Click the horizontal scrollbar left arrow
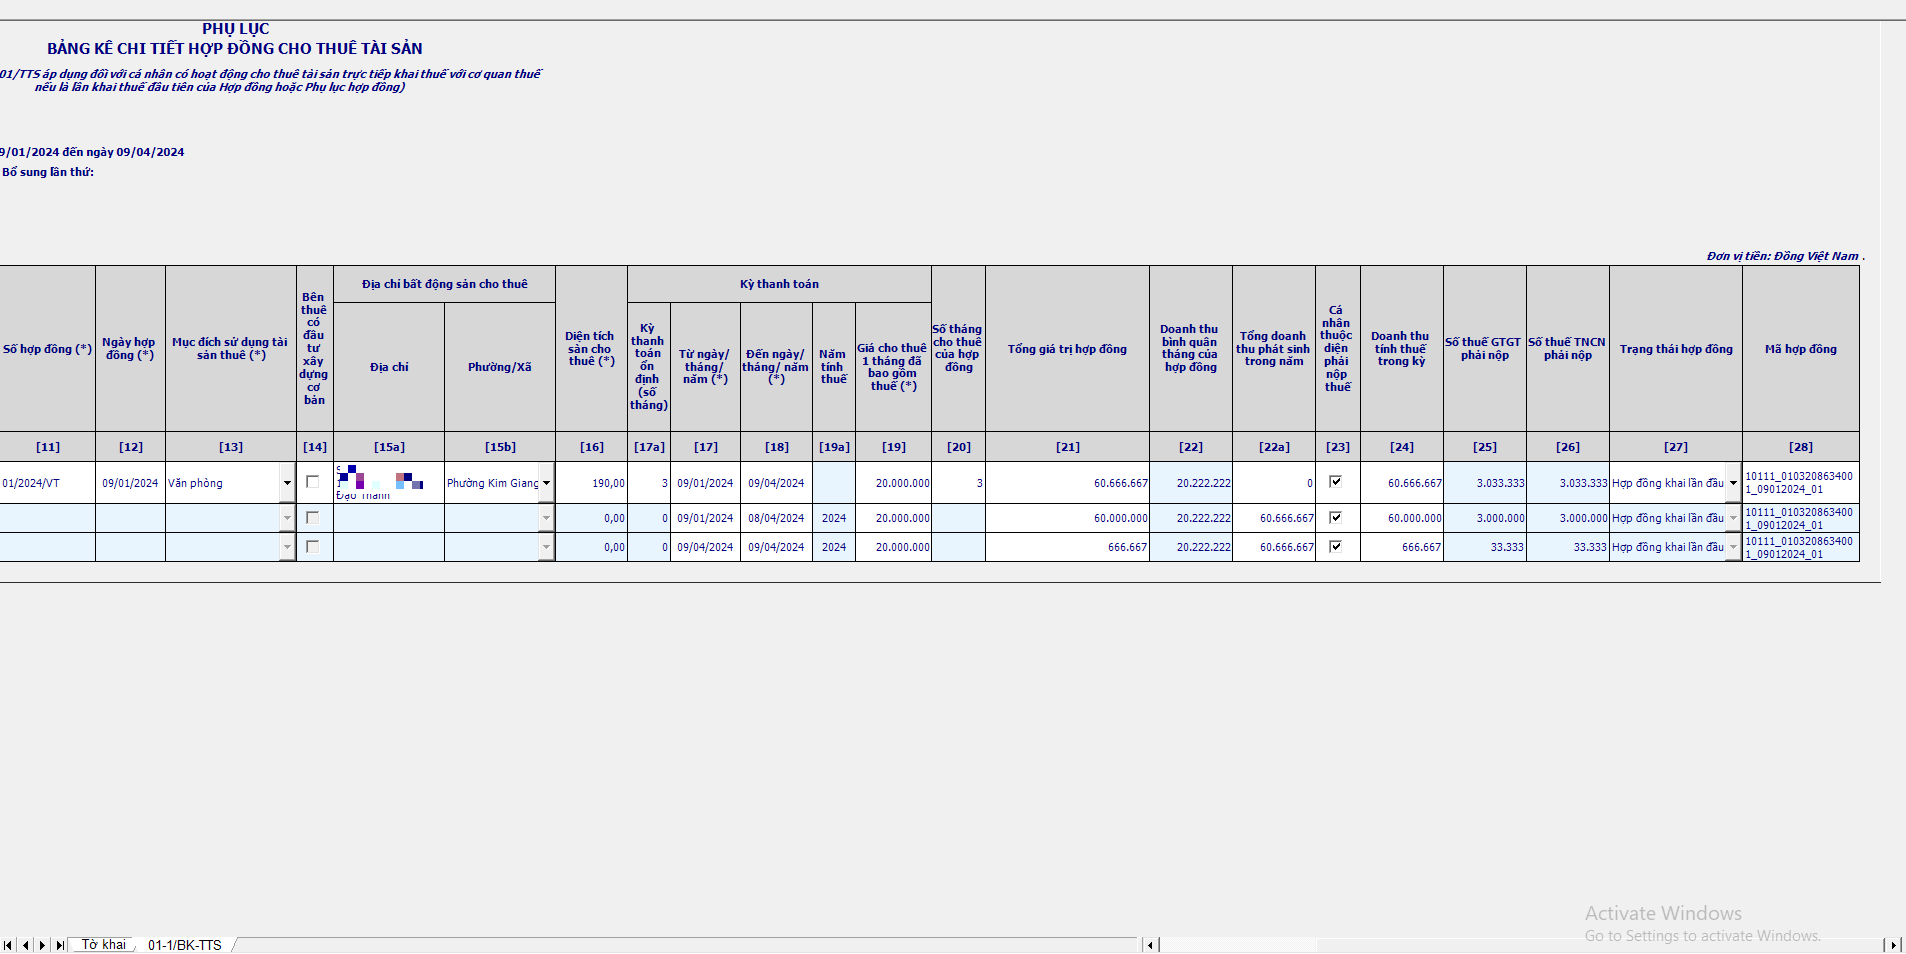The image size is (1906, 954). coord(1150,945)
